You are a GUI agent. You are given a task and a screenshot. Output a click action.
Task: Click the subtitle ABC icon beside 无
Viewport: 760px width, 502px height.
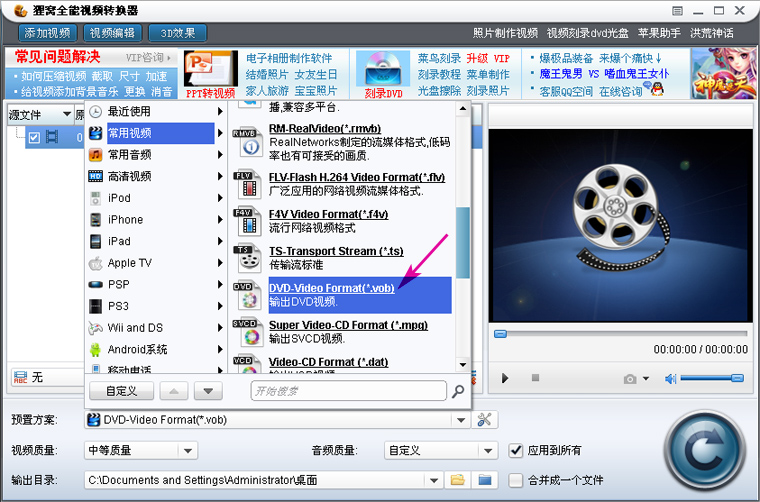[x=20, y=377]
